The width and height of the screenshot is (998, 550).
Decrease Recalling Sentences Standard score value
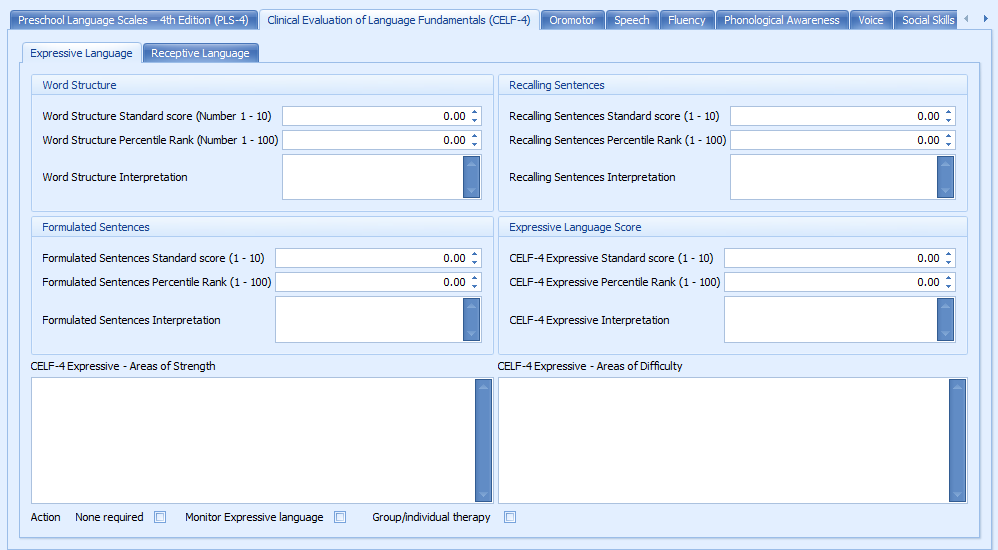[948, 120]
